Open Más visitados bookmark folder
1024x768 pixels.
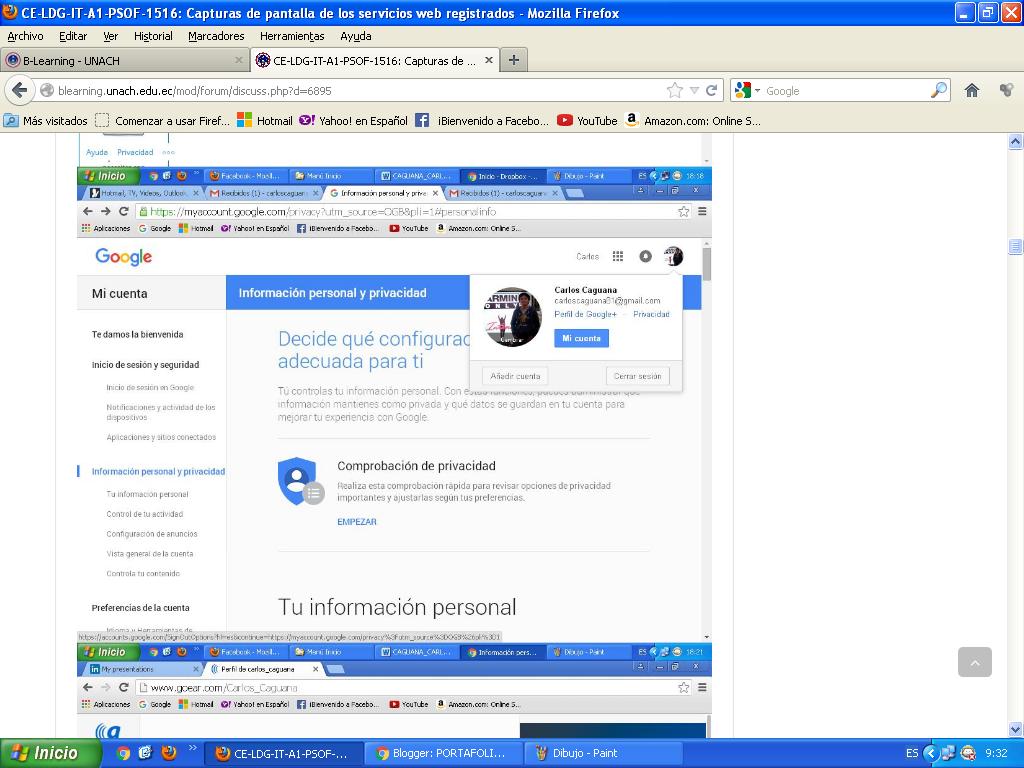46,121
